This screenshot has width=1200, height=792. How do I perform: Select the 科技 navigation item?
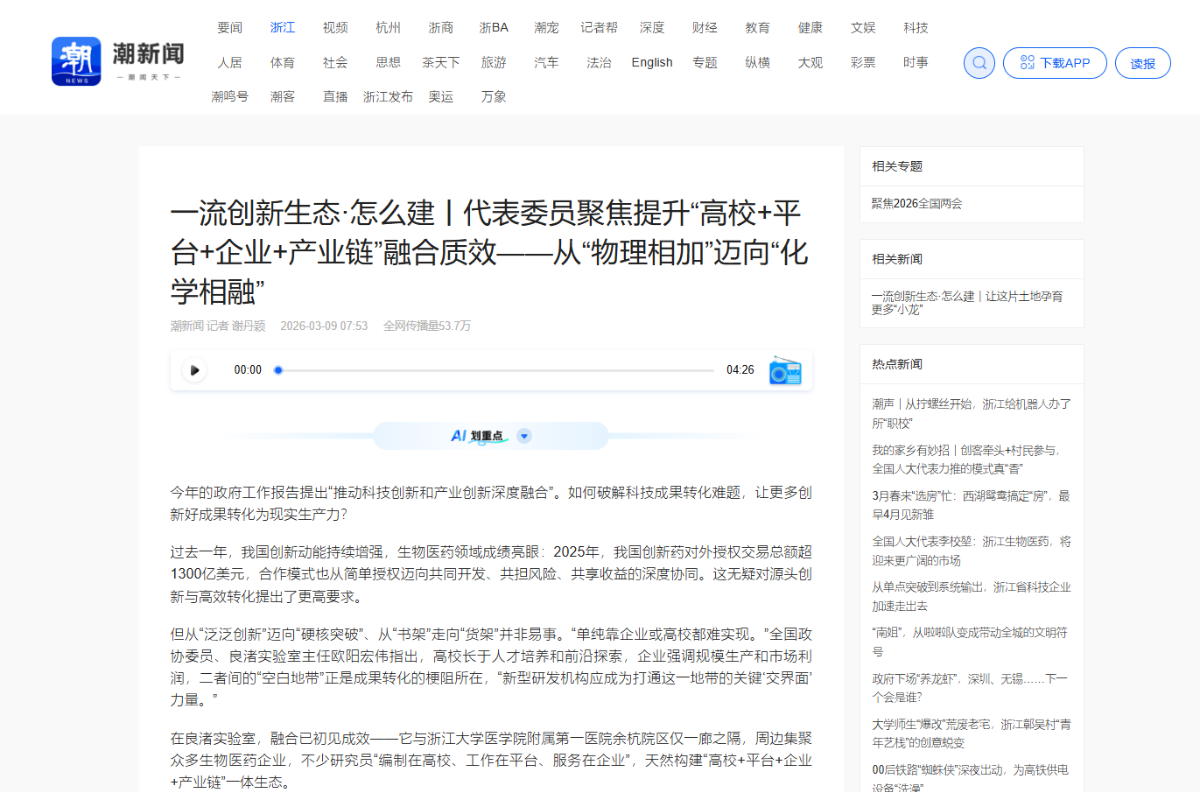(915, 28)
